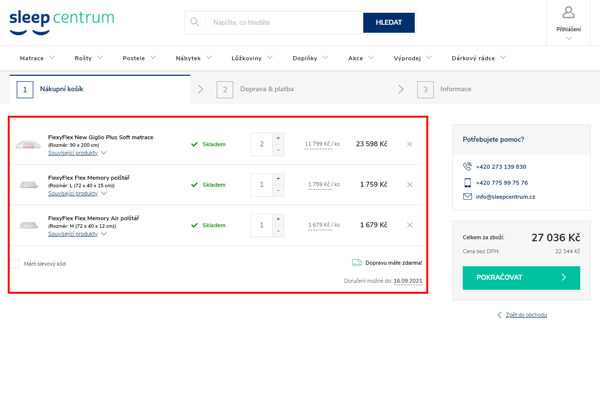Click the mobile phone icon in help box

pyautogui.click(x=467, y=183)
